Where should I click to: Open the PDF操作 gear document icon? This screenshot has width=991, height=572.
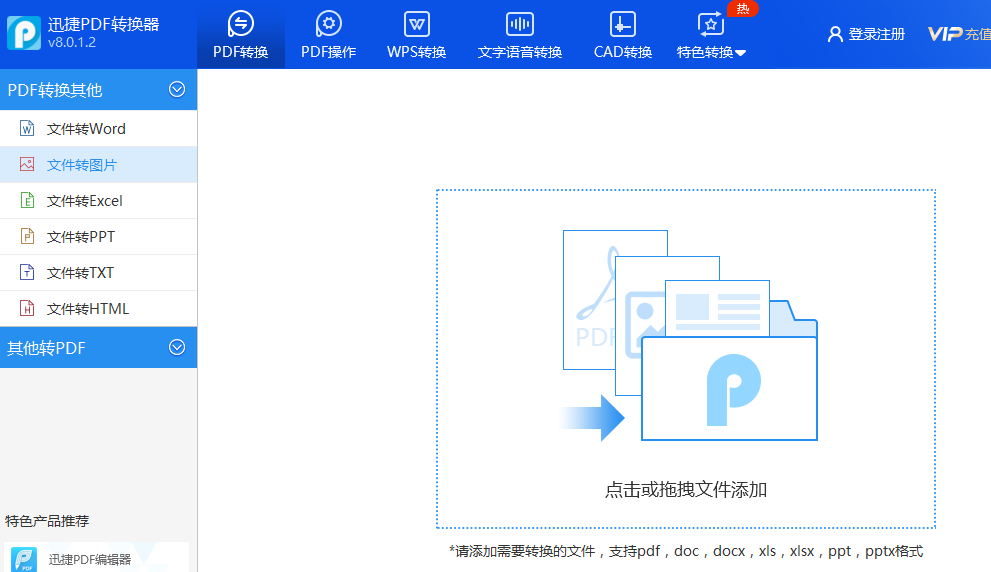click(329, 24)
